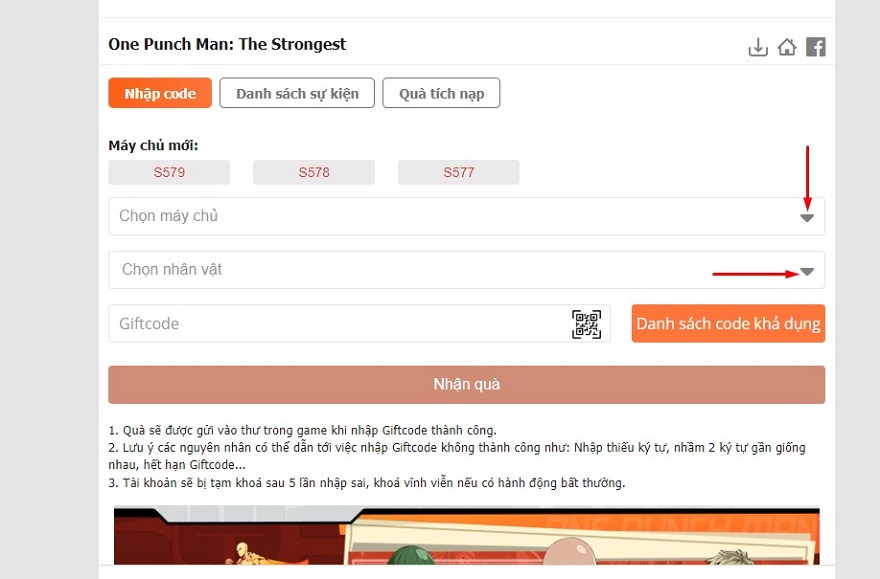Click the One Punch Man: The Strongest title
The width and height of the screenshot is (880, 579).
tap(227, 44)
